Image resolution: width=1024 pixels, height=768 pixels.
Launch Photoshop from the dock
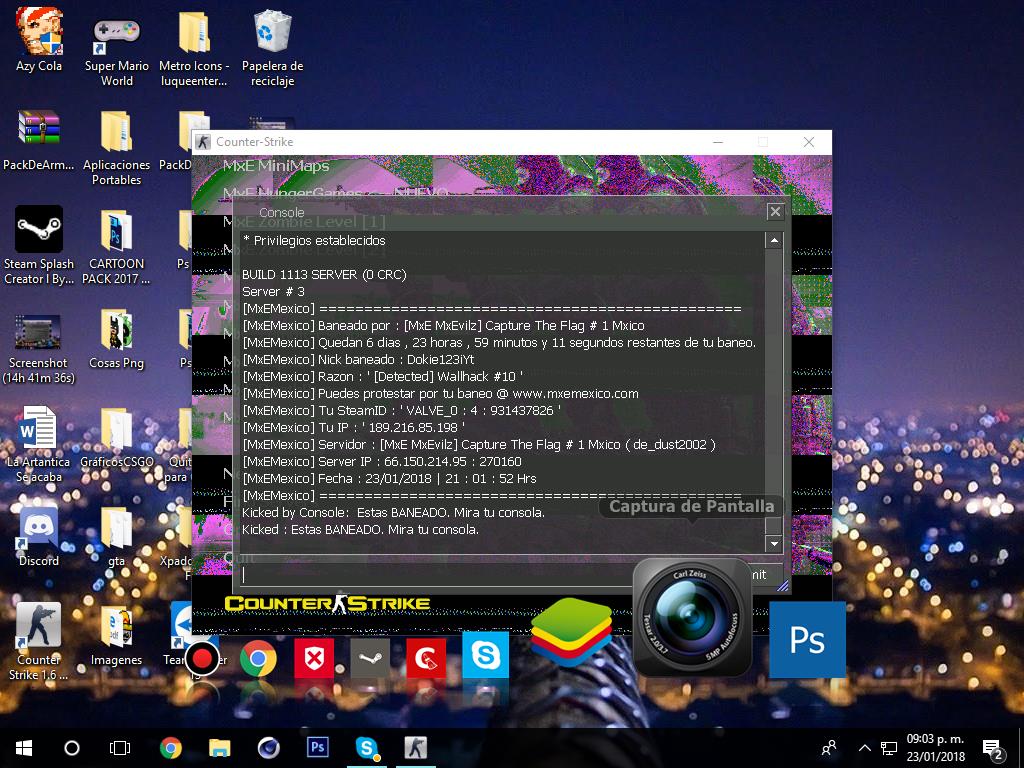point(807,639)
